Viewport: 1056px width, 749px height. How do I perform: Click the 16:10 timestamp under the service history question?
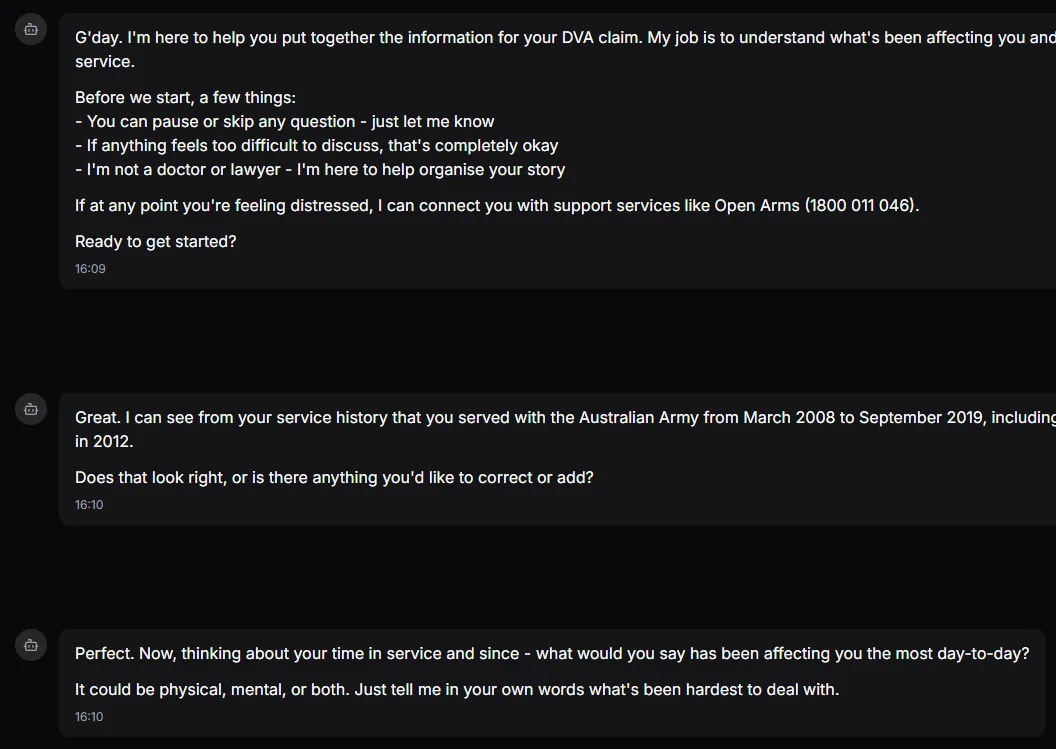click(90, 505)
